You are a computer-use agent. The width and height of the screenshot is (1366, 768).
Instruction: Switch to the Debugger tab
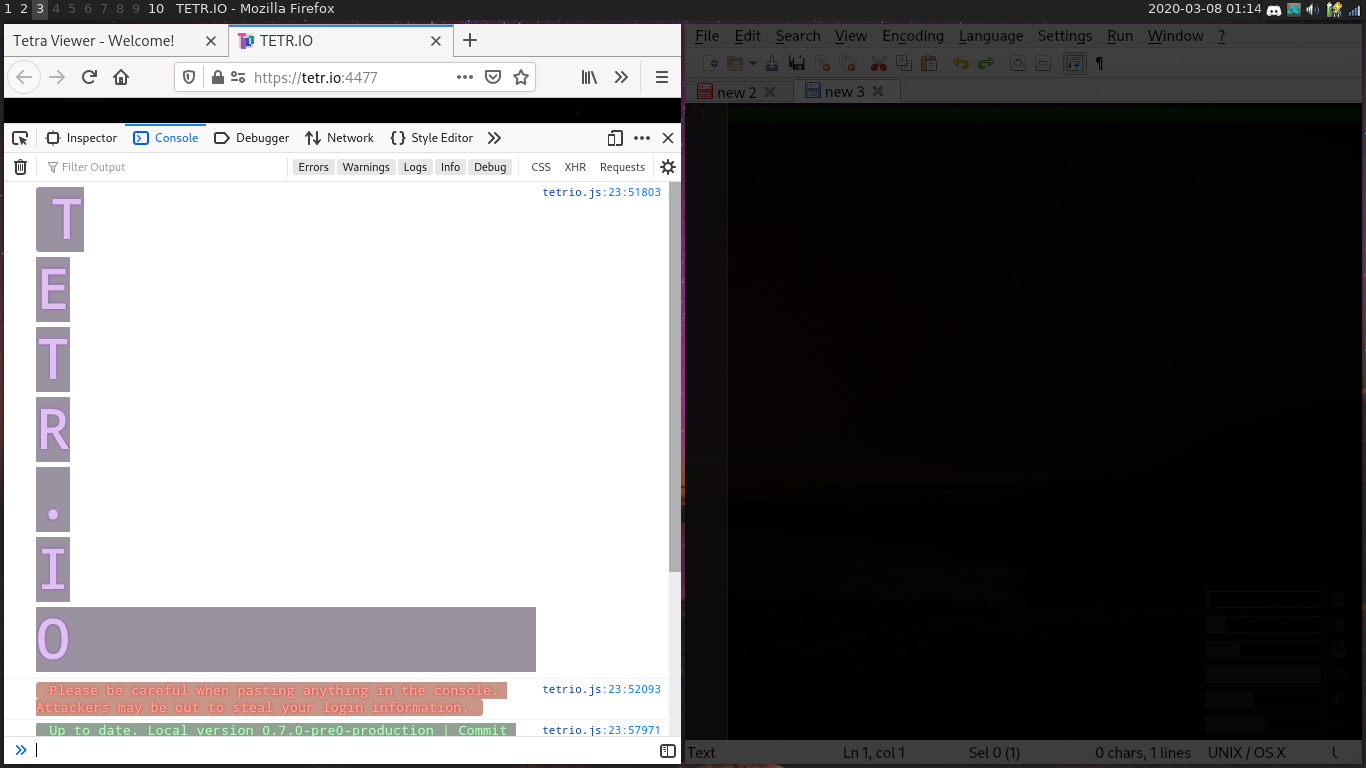pyautogui.click(x=251, y=138)
